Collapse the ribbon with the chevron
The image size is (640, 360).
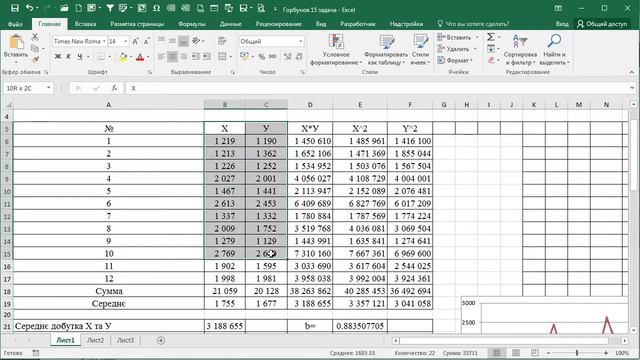click(x=632, y=72)
